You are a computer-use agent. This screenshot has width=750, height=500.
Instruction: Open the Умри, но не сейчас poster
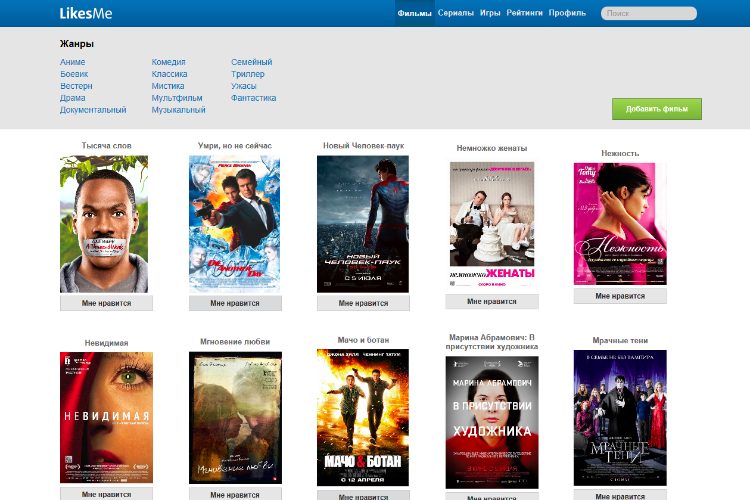pyautogui.click(x=234, y=224)
